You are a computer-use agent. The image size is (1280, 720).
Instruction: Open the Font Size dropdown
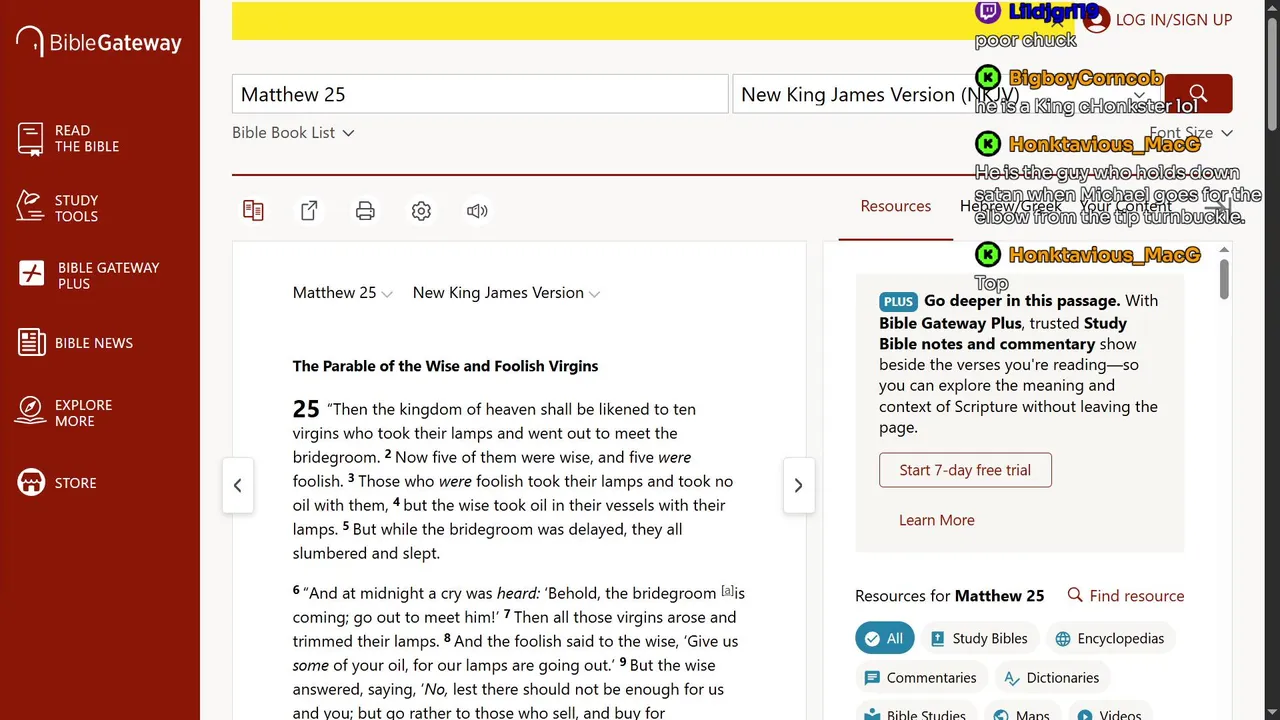1190,132
